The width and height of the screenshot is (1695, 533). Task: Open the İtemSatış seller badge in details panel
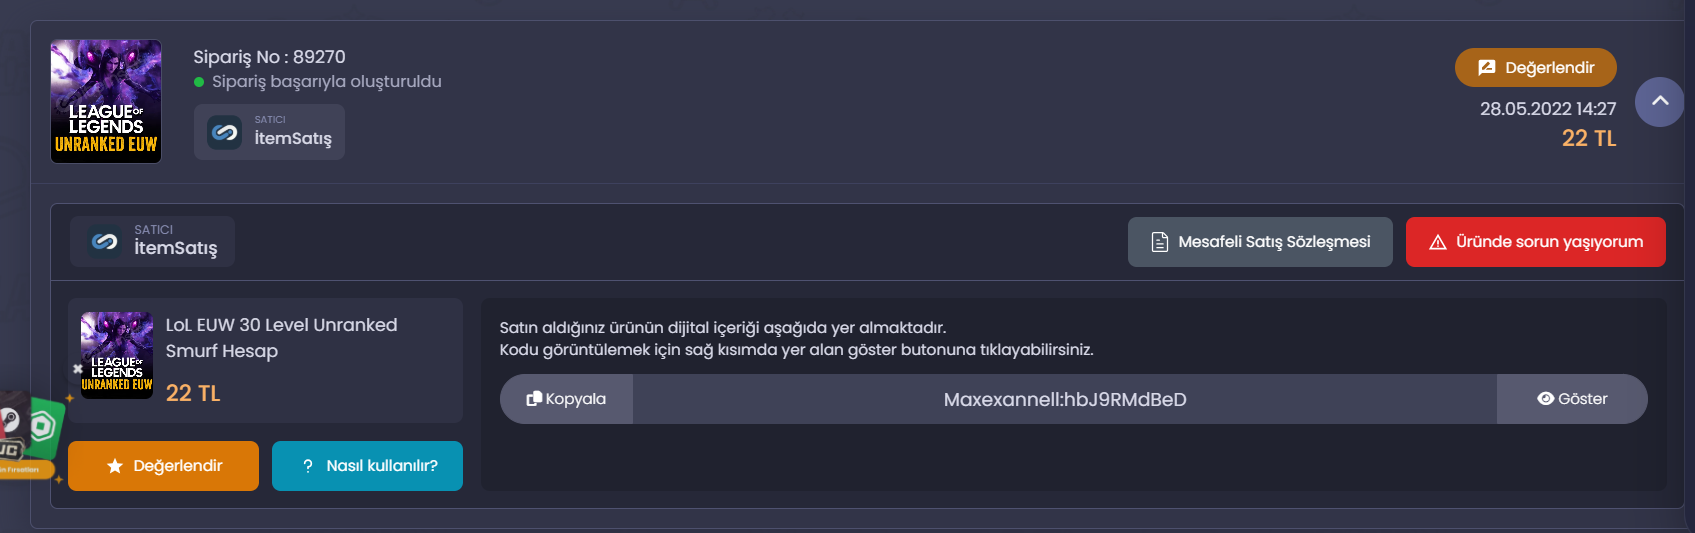[152, 241]
